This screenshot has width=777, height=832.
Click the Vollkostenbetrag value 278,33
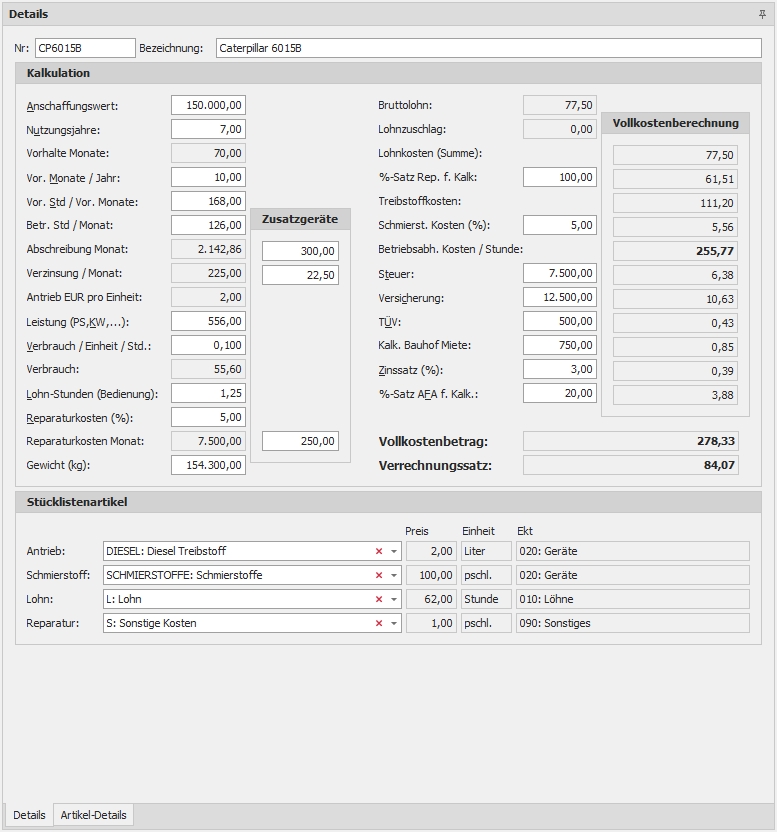click(x=631, y=441)
